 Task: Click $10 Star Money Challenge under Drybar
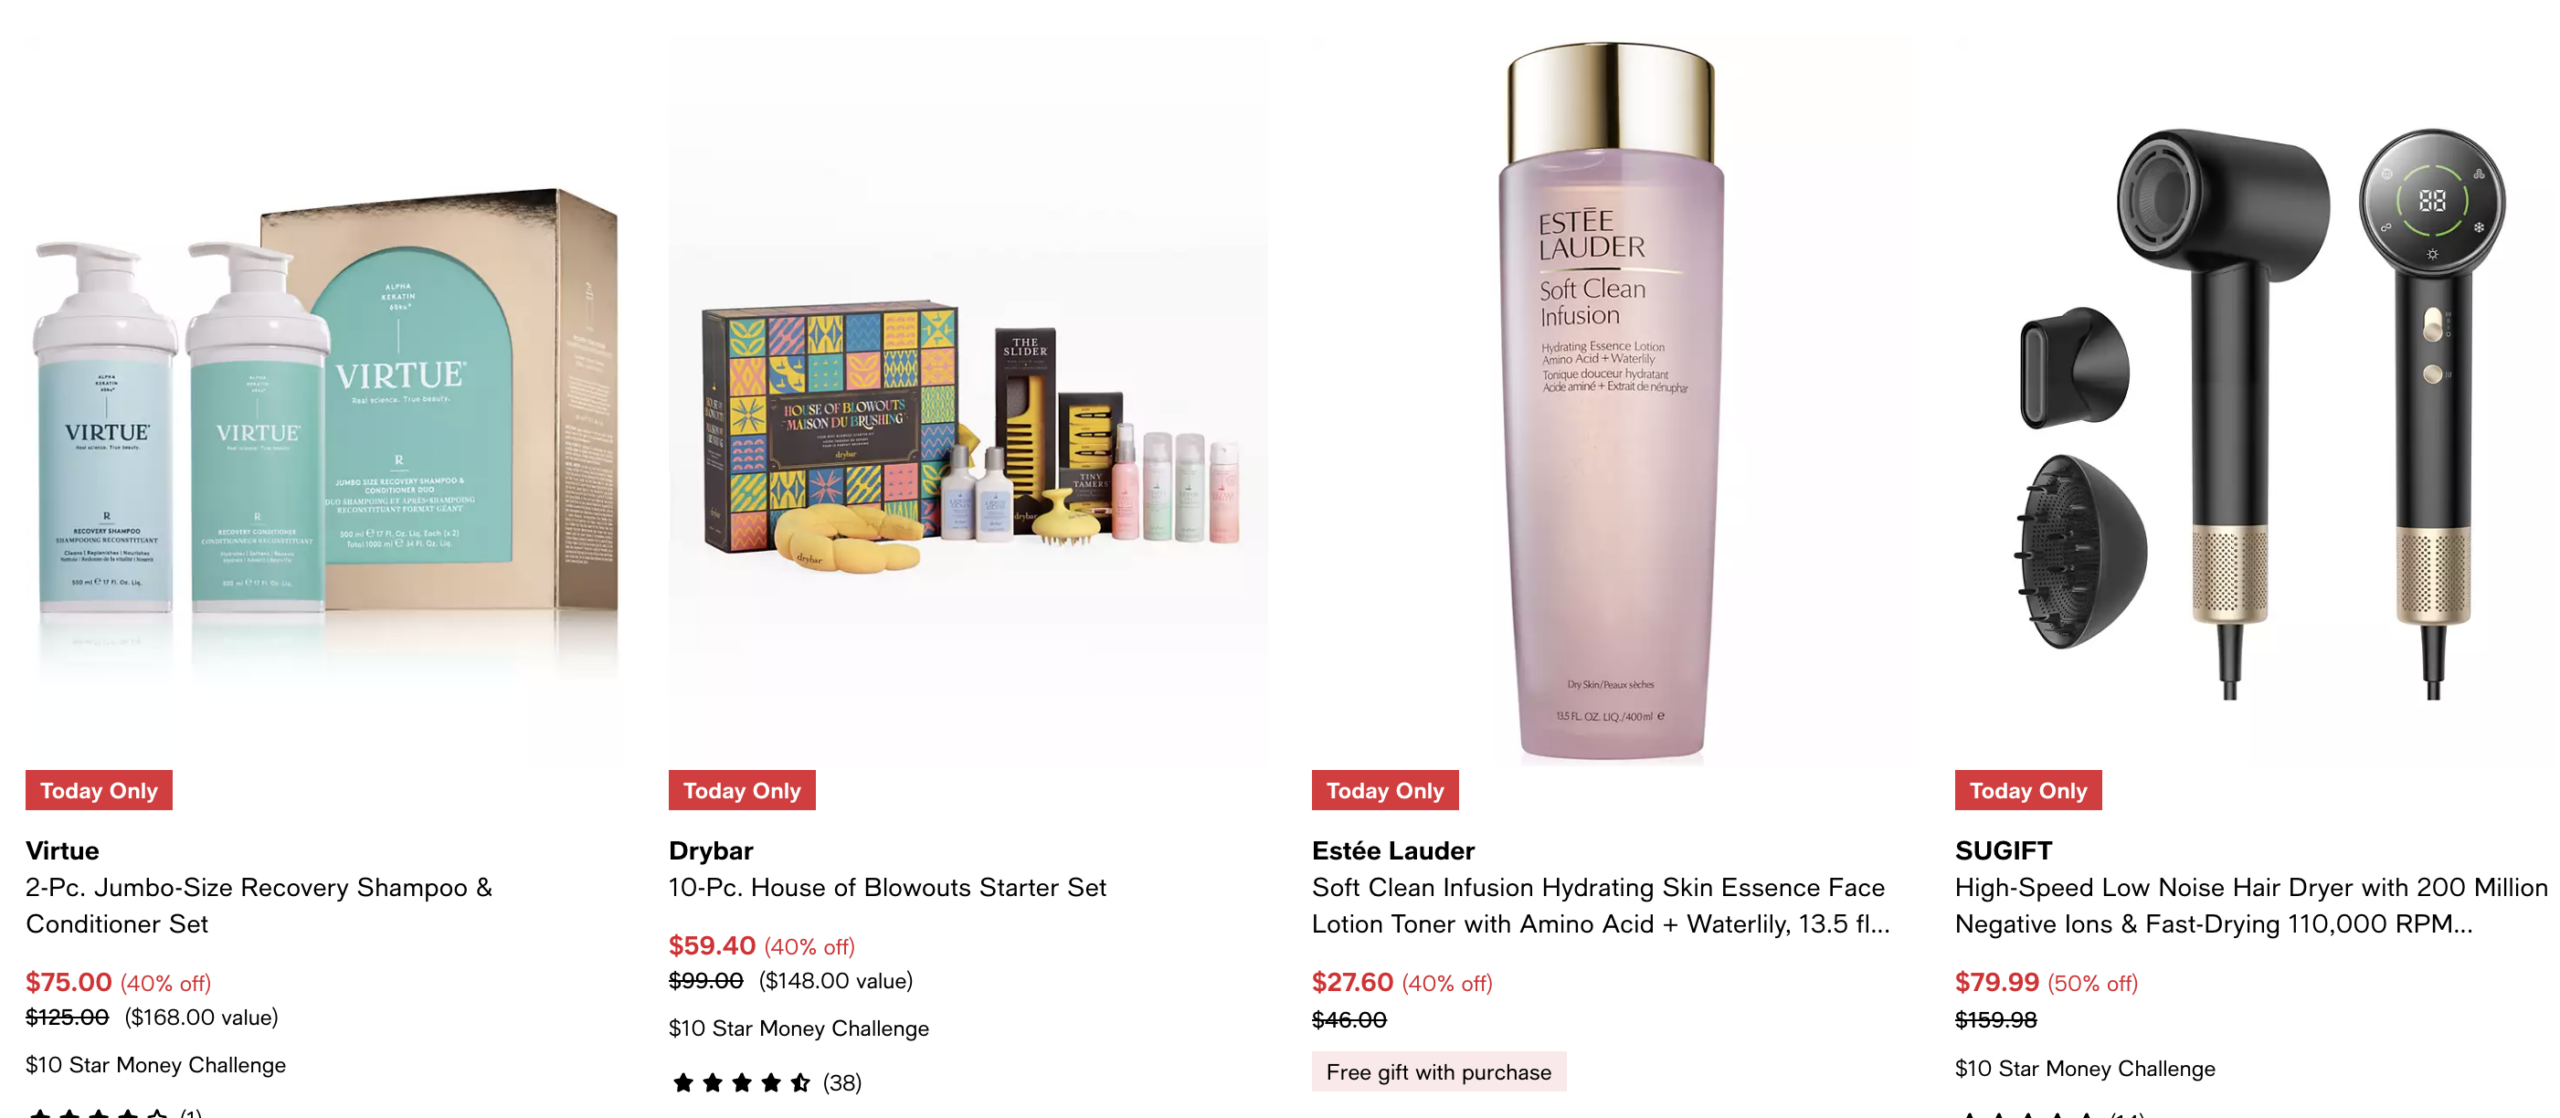798,1028
